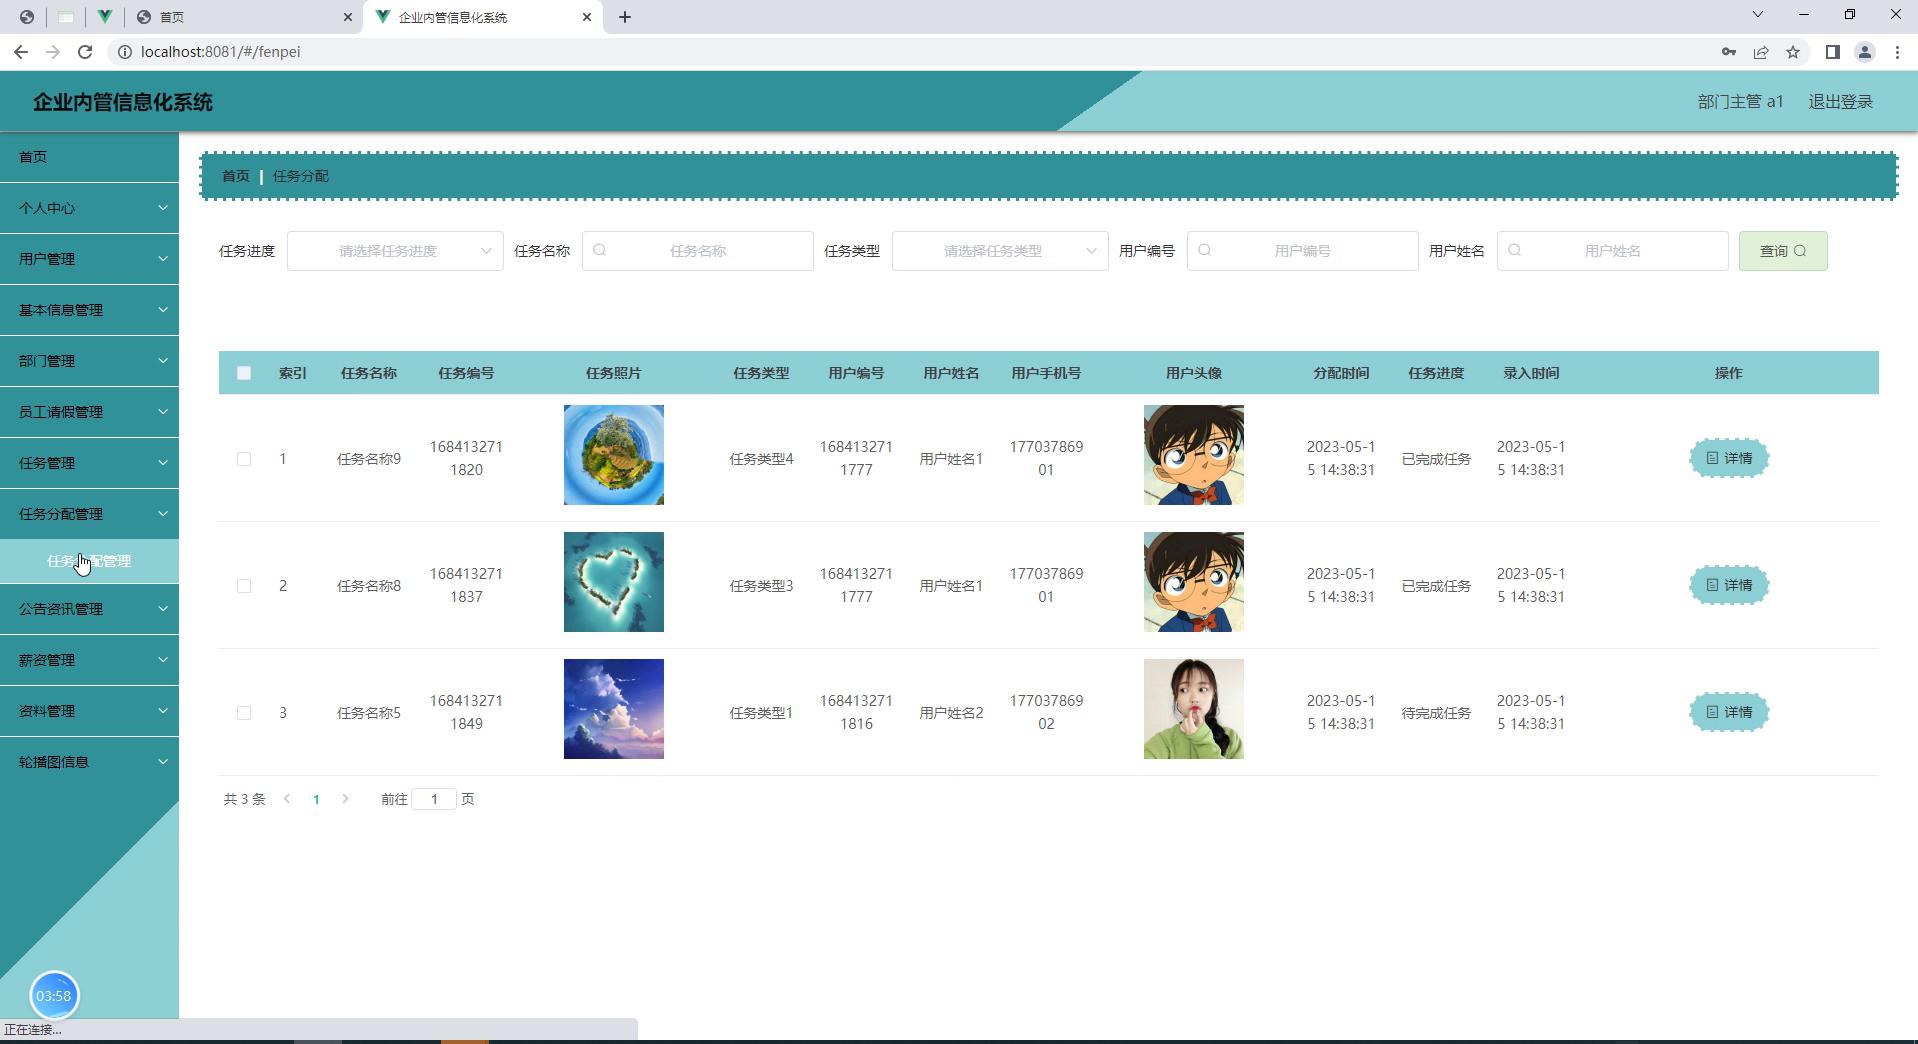Expand 用户管理 sidebar menu
The width and height of the screenshot is (1918, 1044).
(89, 259)
